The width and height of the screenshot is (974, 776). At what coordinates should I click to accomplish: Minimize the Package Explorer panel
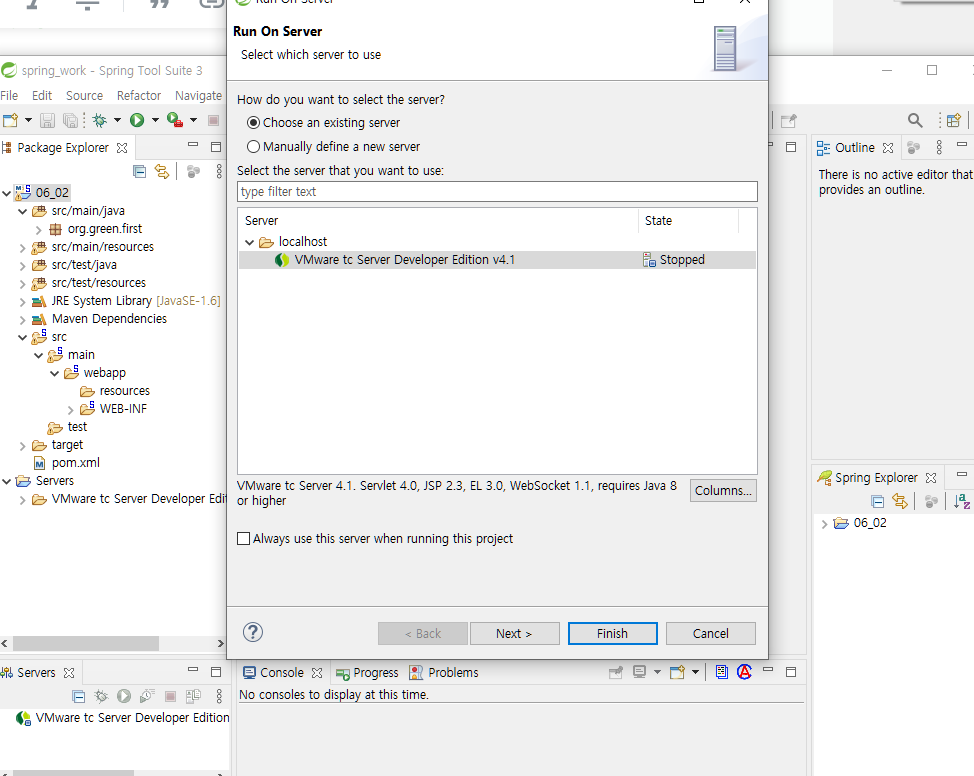193,145
